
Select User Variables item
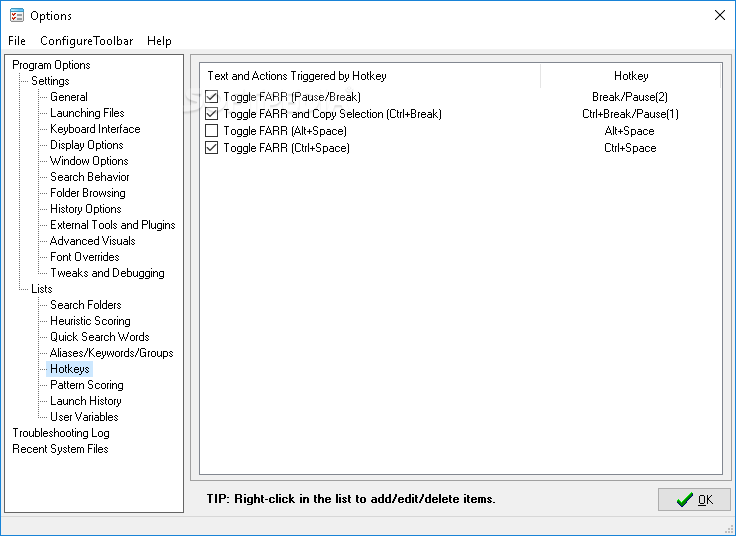tap(84, 417)
